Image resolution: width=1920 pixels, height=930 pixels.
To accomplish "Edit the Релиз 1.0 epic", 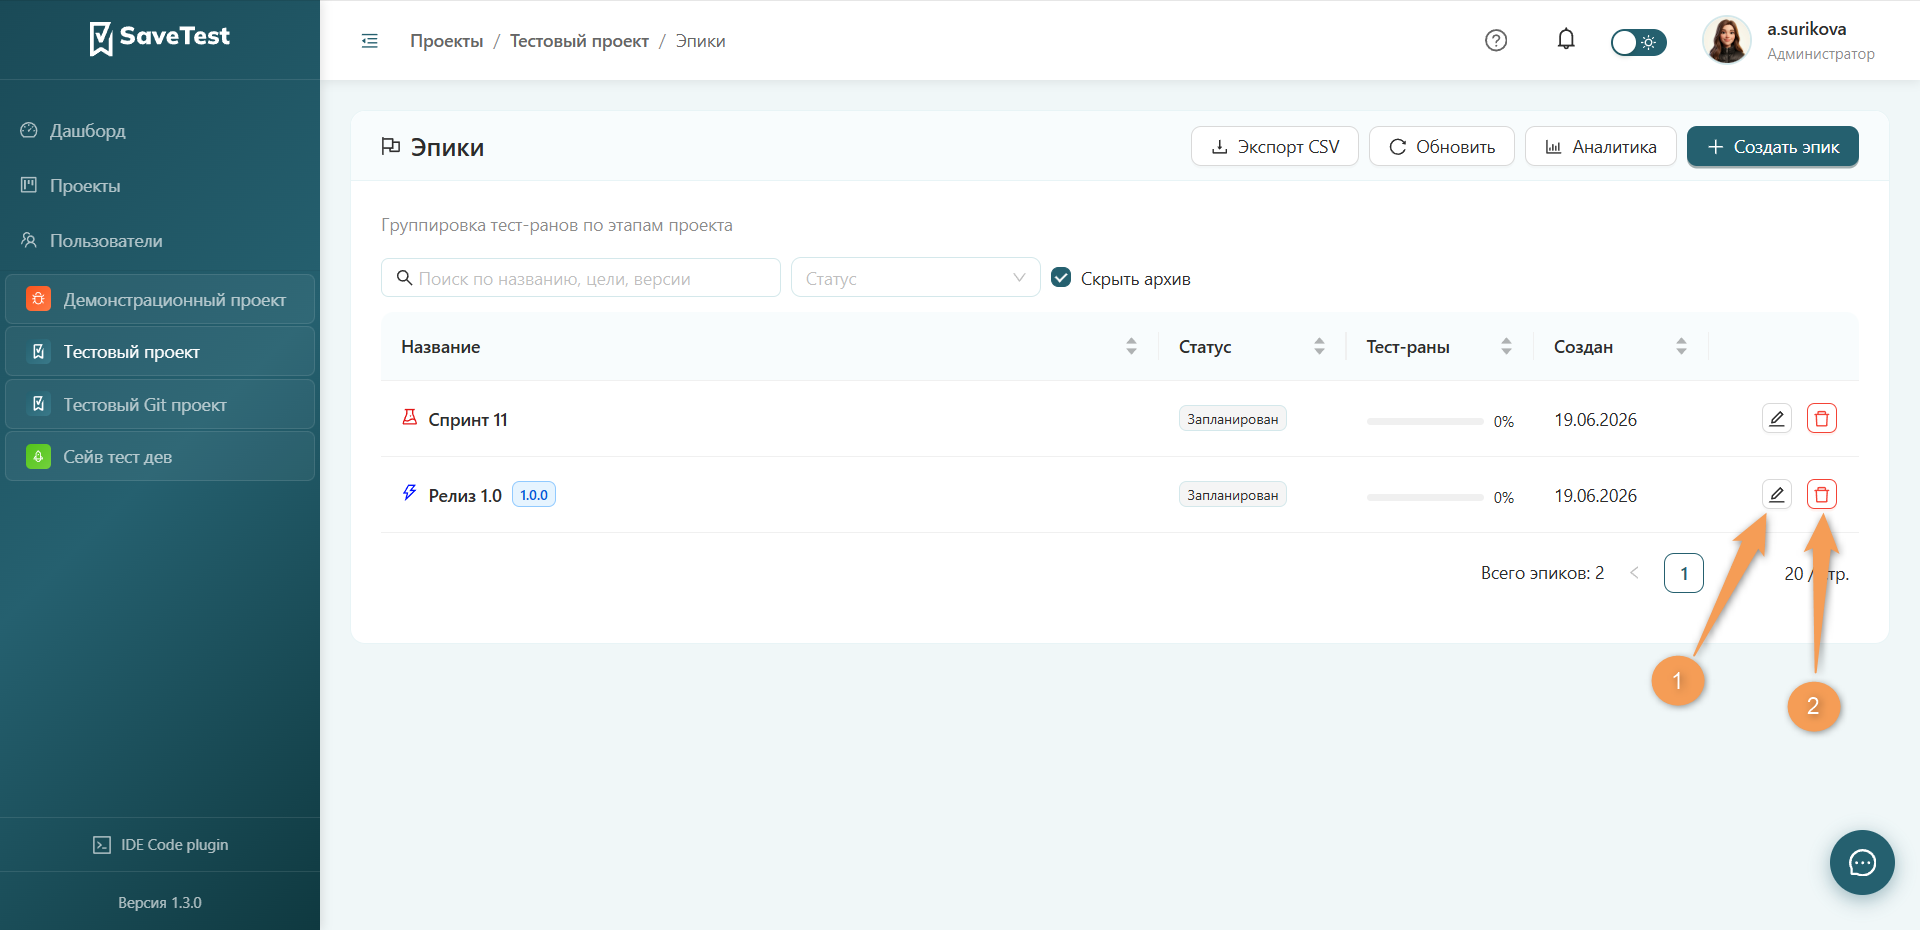I will click(1776, 495).
